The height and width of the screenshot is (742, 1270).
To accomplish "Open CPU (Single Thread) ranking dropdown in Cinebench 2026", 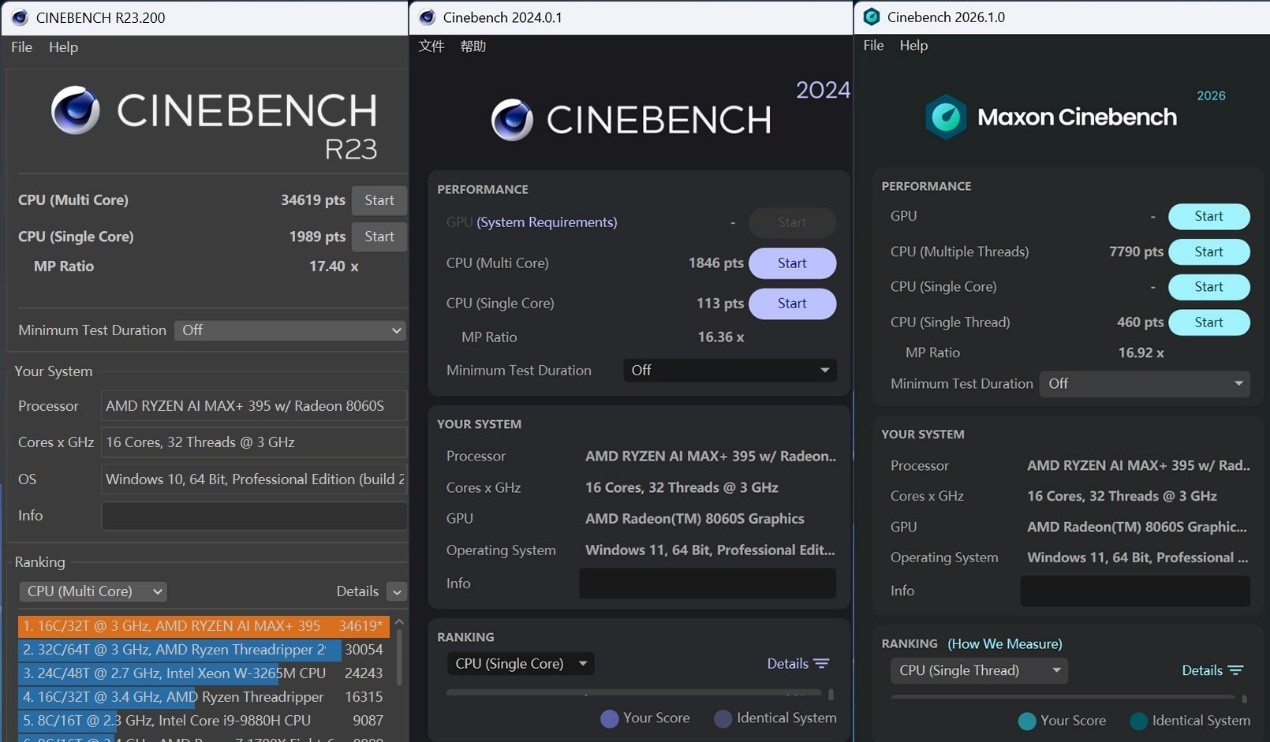I will [x=979, y=671].
